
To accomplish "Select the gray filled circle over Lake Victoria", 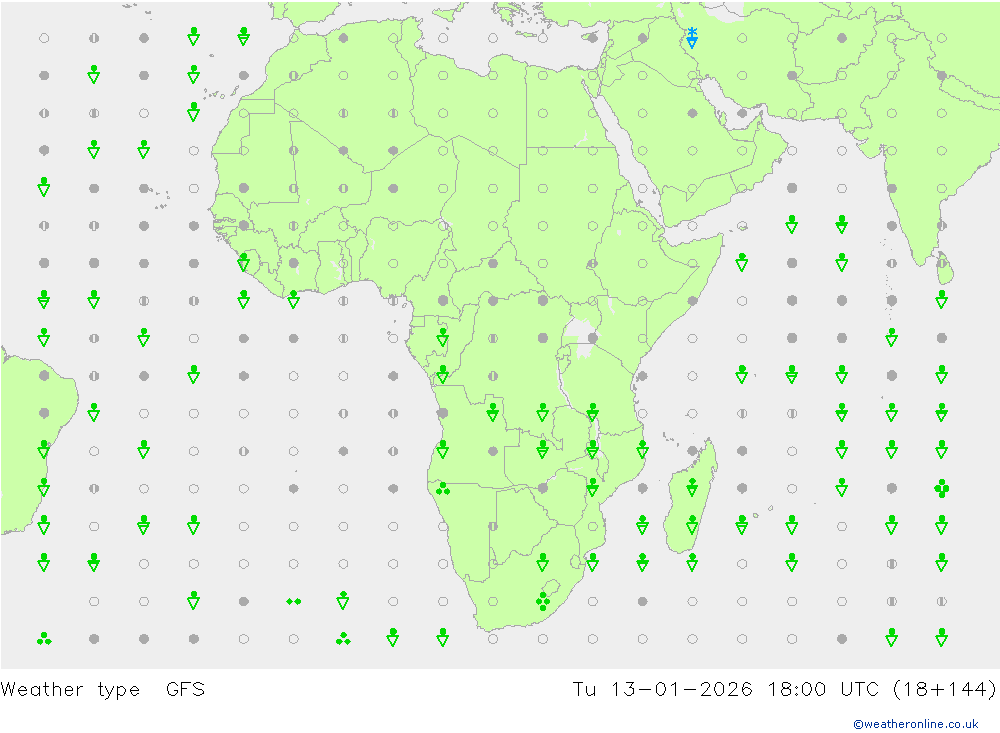I will coord(592,338).
